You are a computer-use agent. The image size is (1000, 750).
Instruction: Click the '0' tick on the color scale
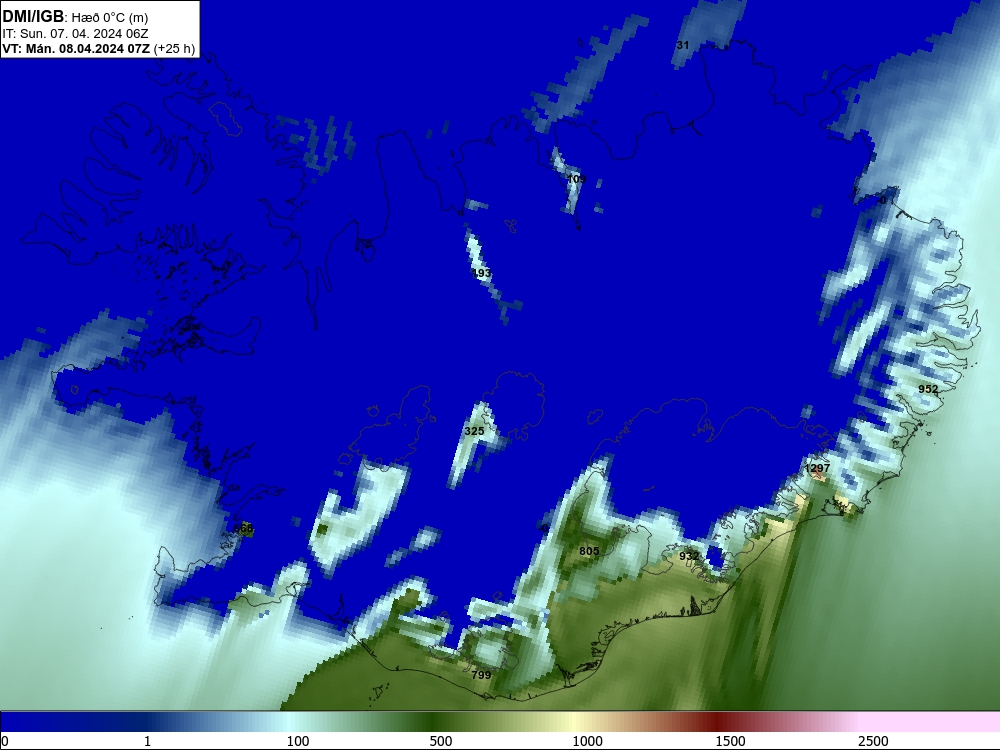(5, 741)
